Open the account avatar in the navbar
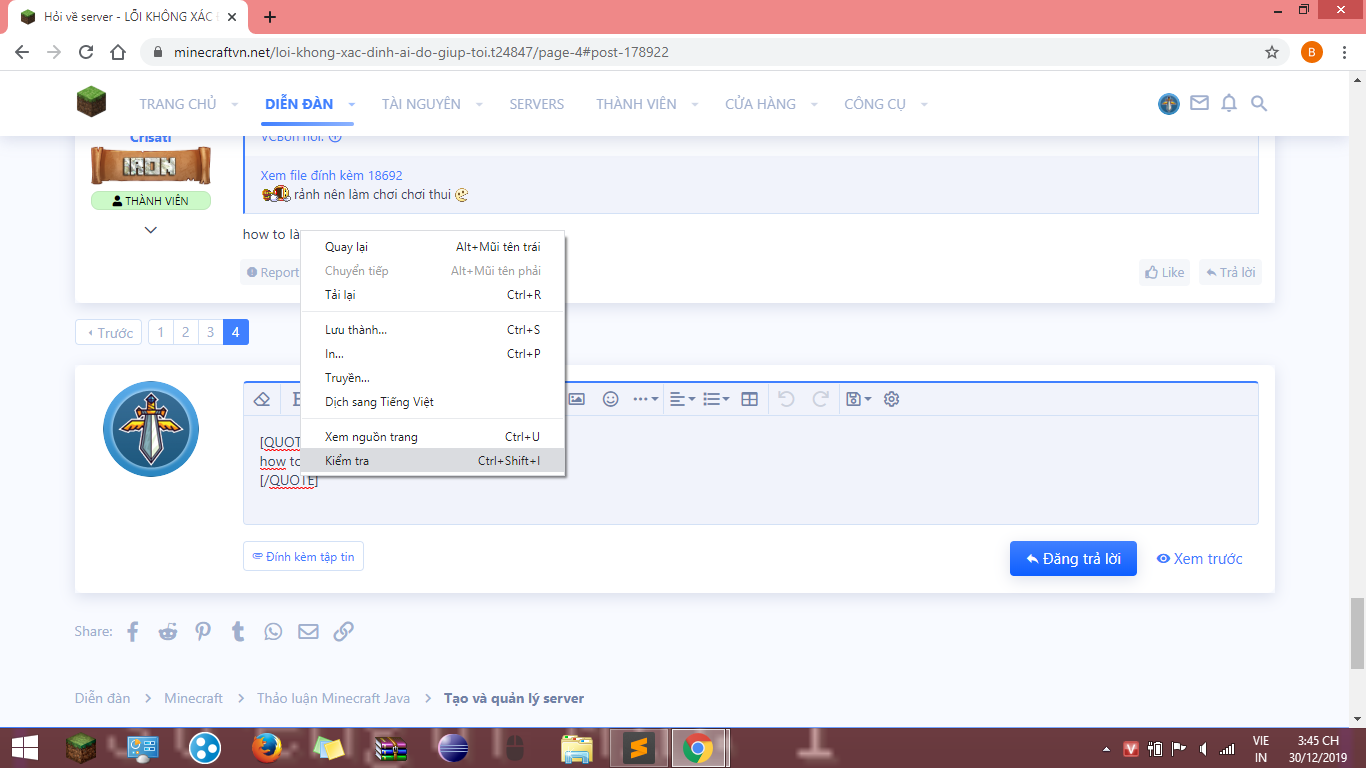1366x768 pixels. tap(1169, 104)
